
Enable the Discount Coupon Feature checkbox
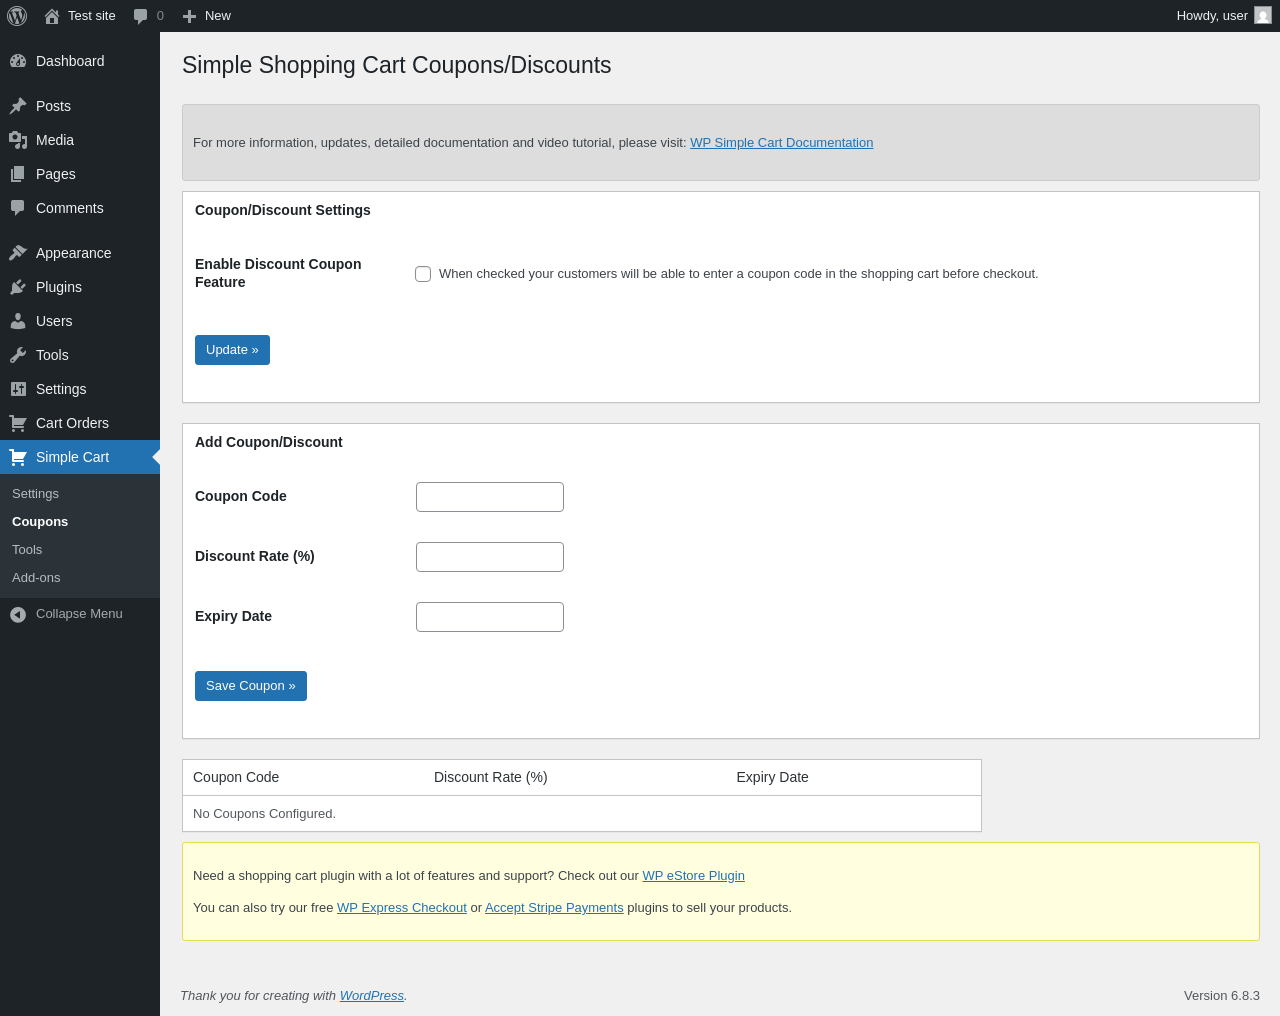[x=423, y=274]
